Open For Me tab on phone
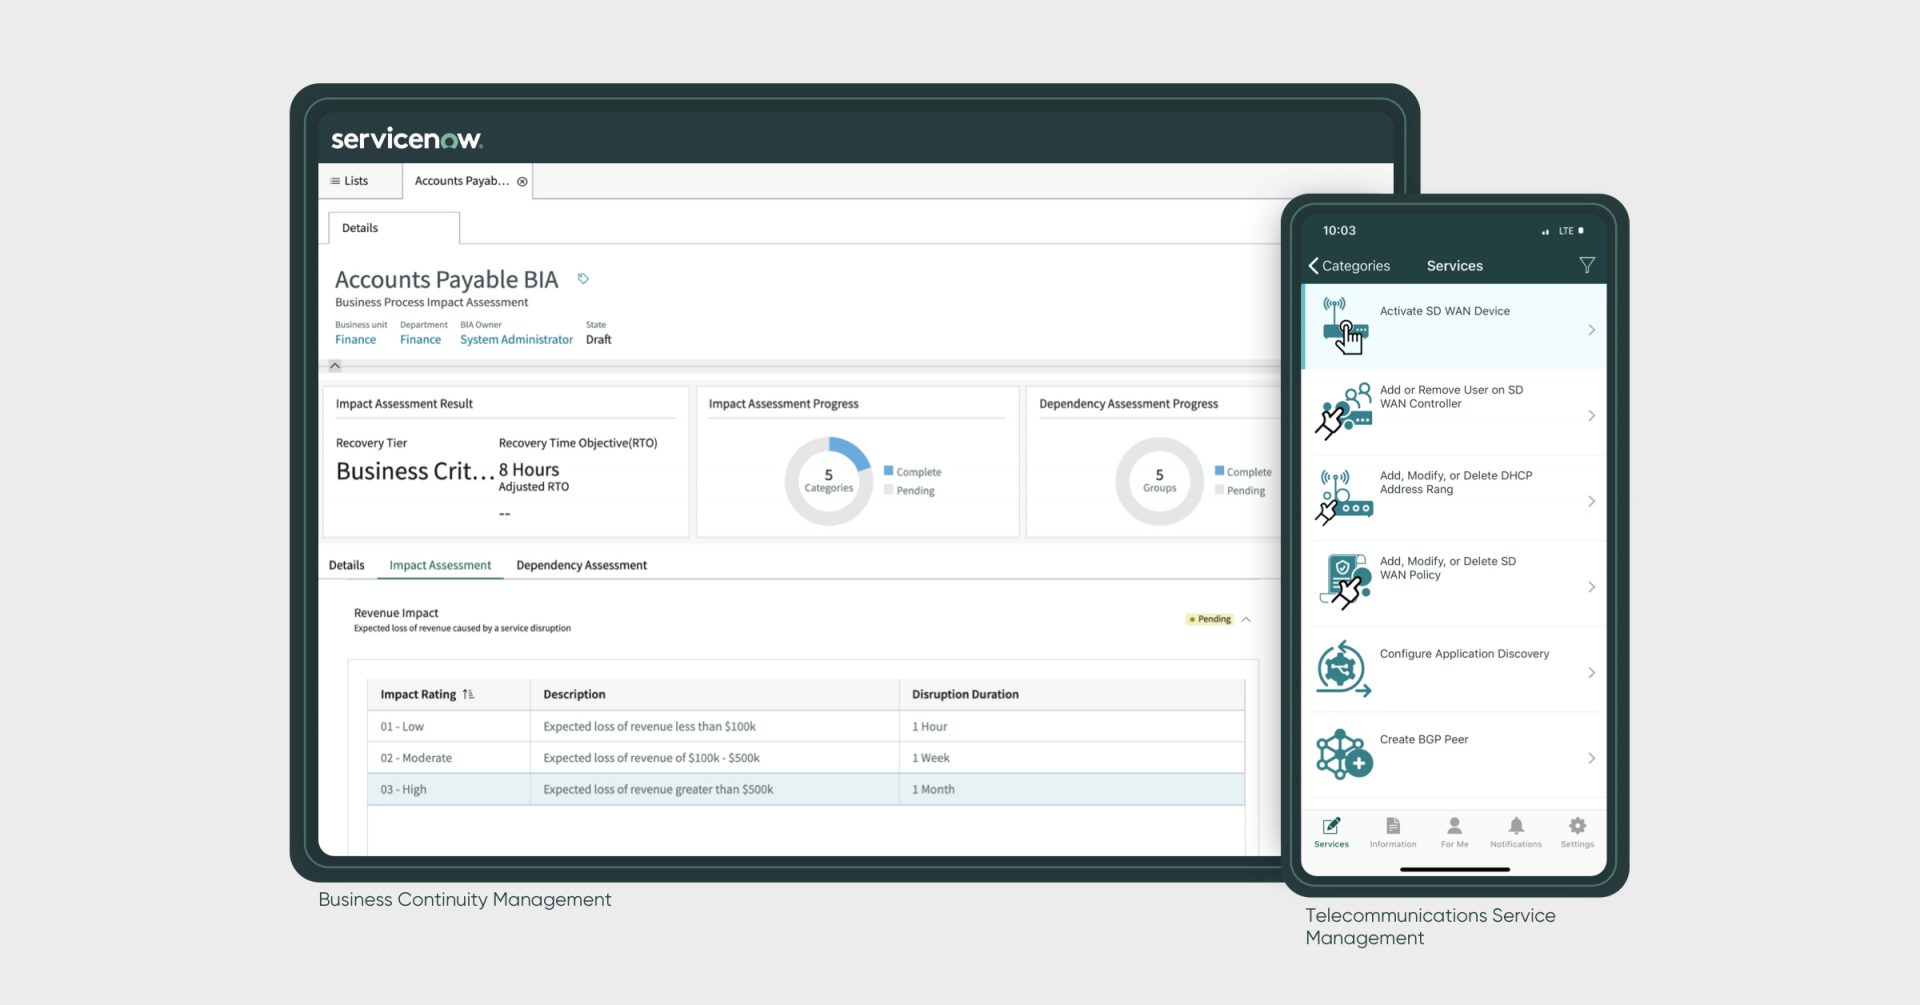The height and width of the screenshot is (1005, 1920). (x=1454, y=832)
